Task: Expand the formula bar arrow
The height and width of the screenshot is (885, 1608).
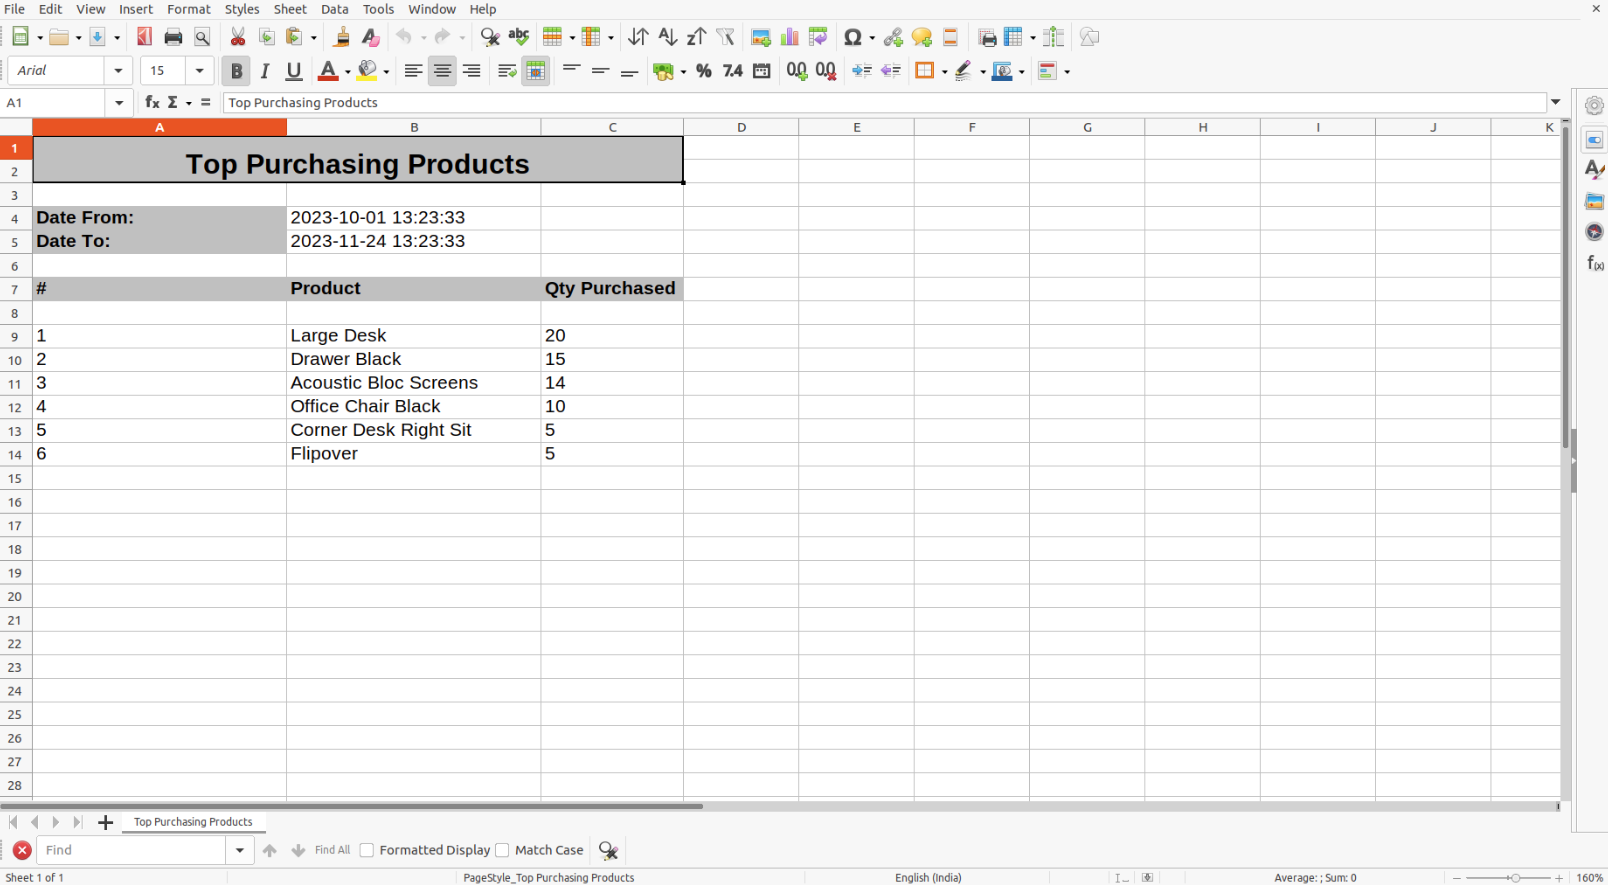Action: (1555, 102)
